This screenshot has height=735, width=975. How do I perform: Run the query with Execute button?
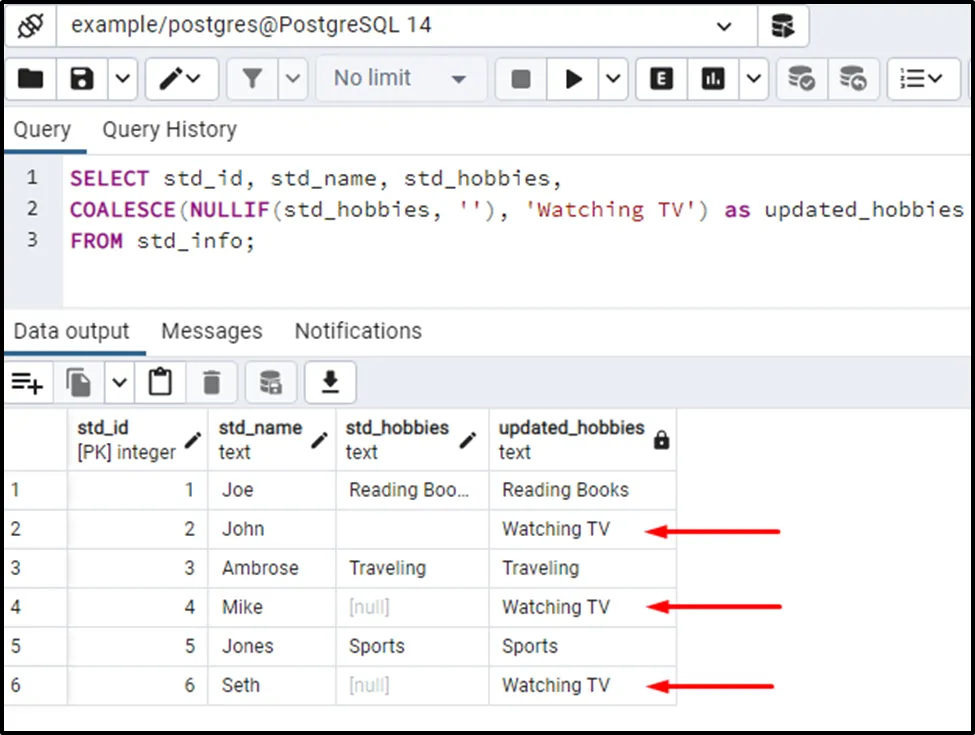tap(574, 79)
